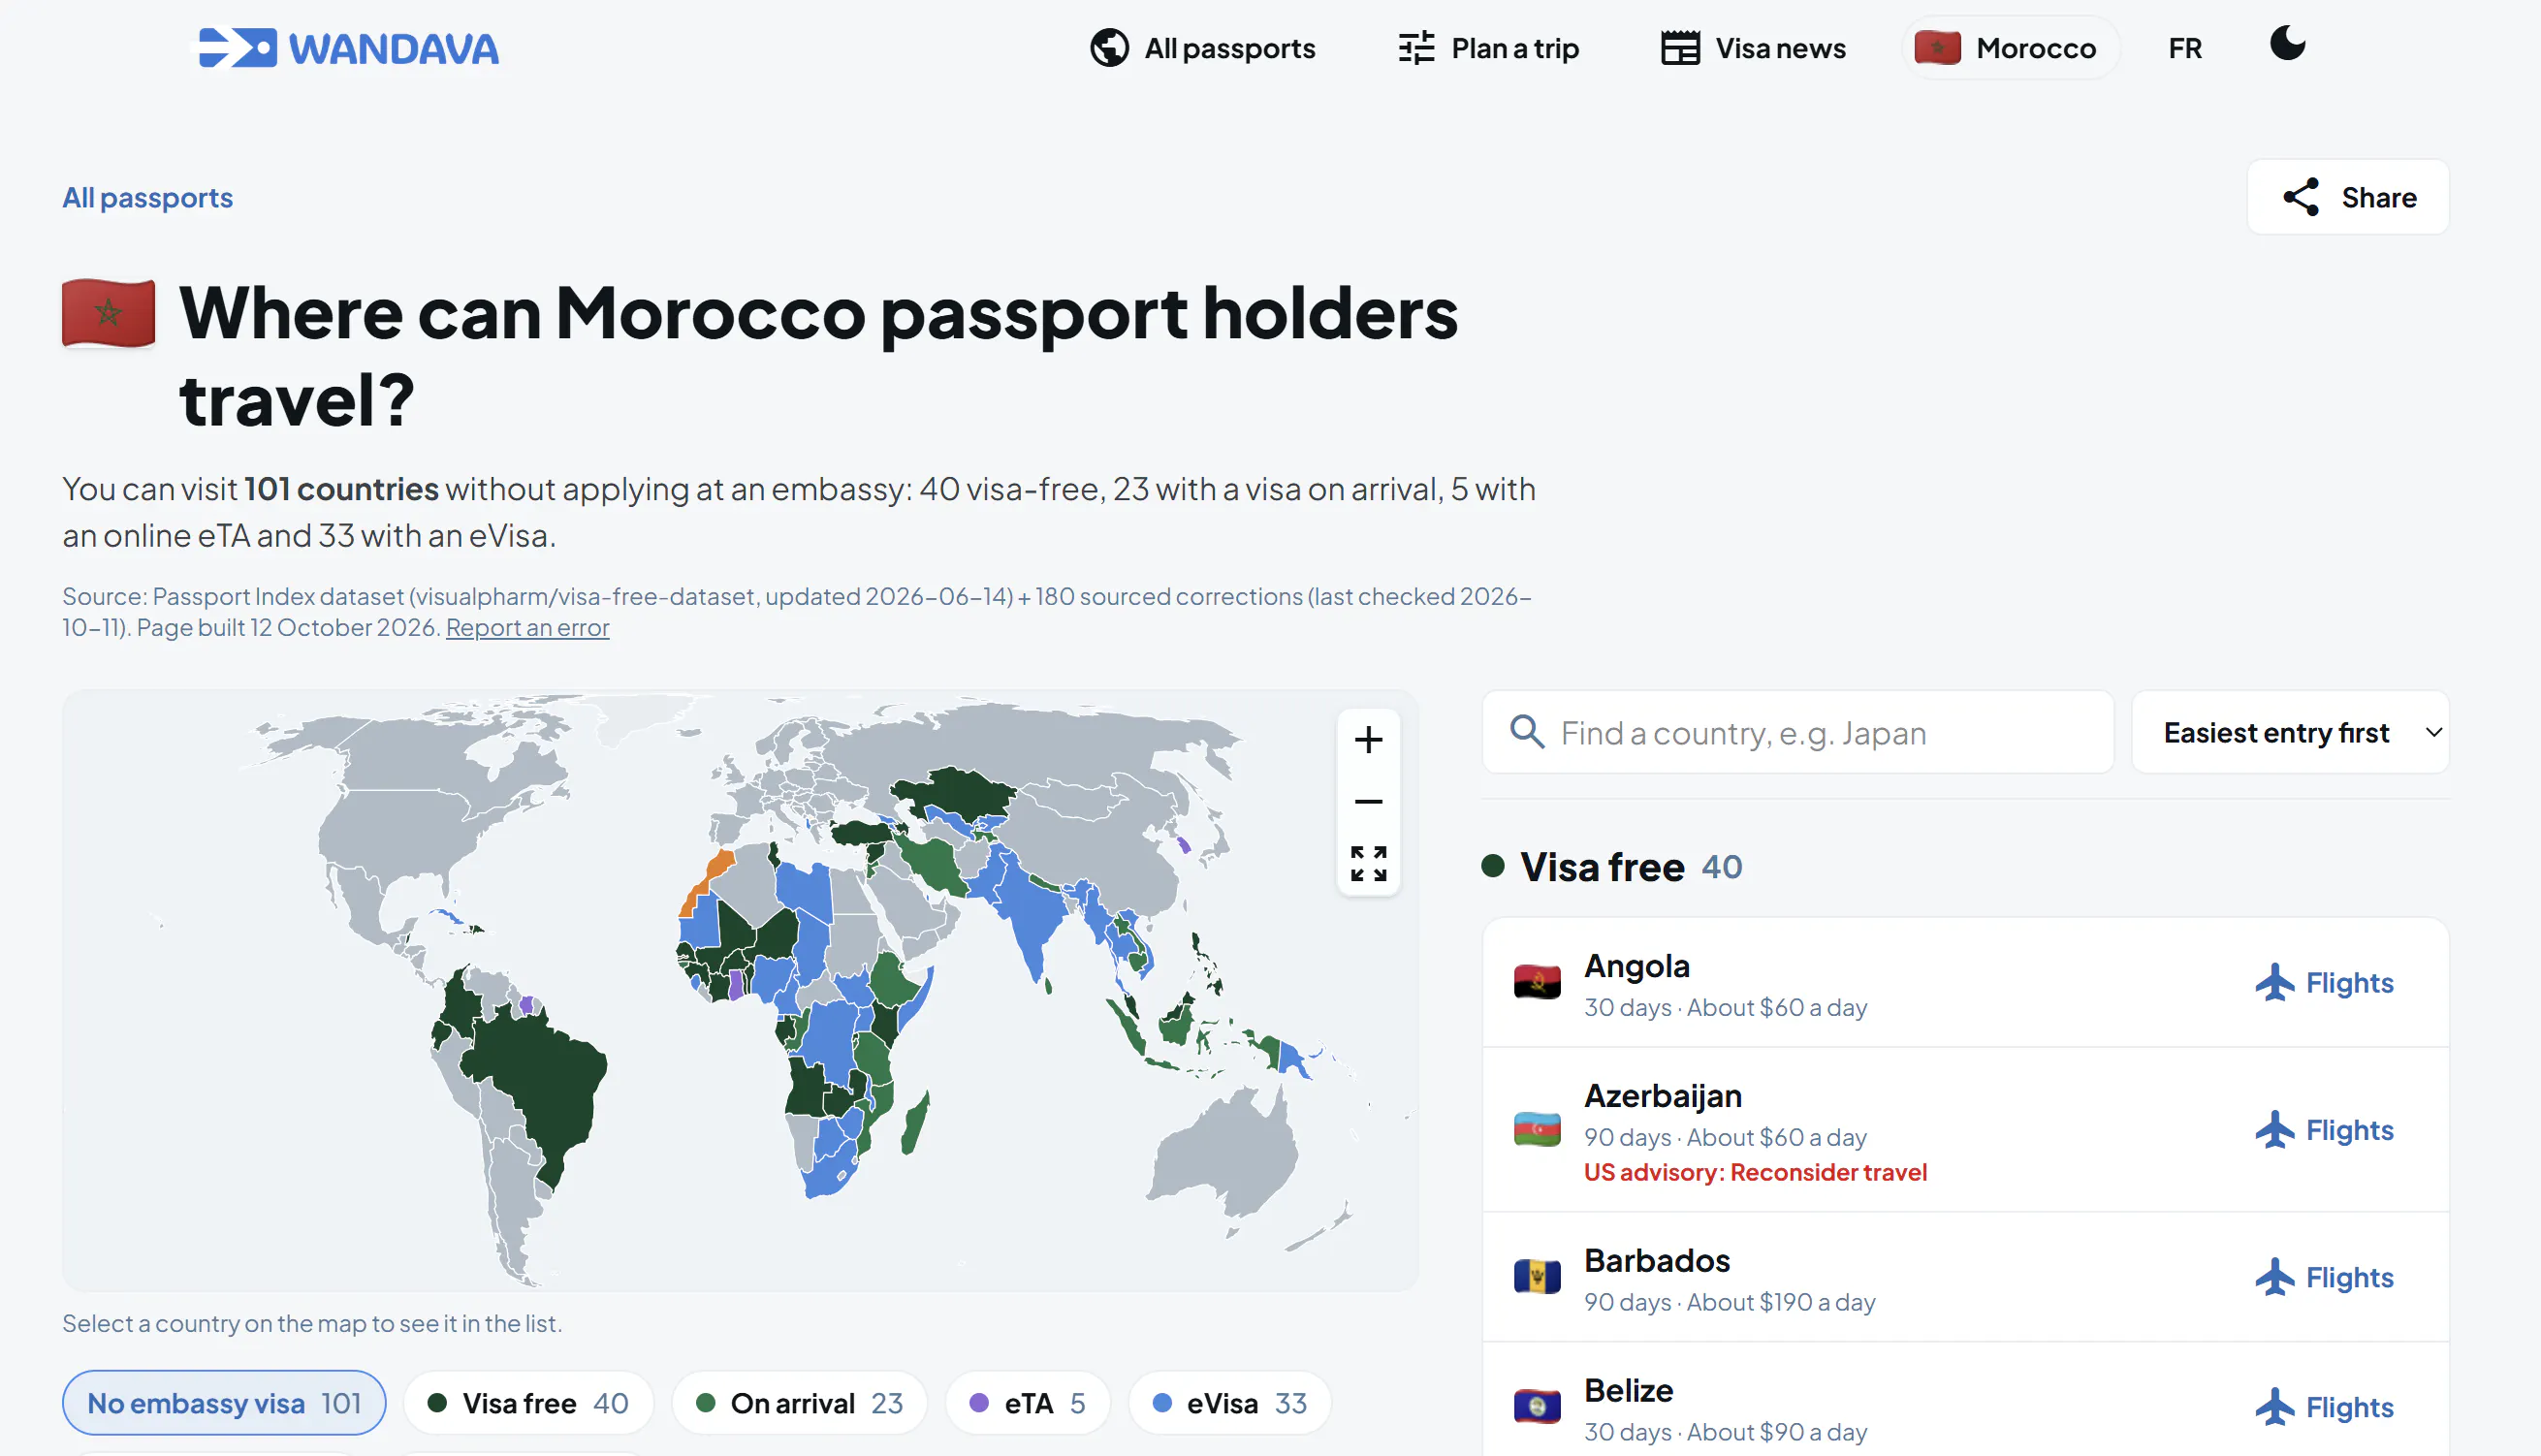Zoom out on the map
The image size is (2541, 1456).
click(x=1368, y=802)
